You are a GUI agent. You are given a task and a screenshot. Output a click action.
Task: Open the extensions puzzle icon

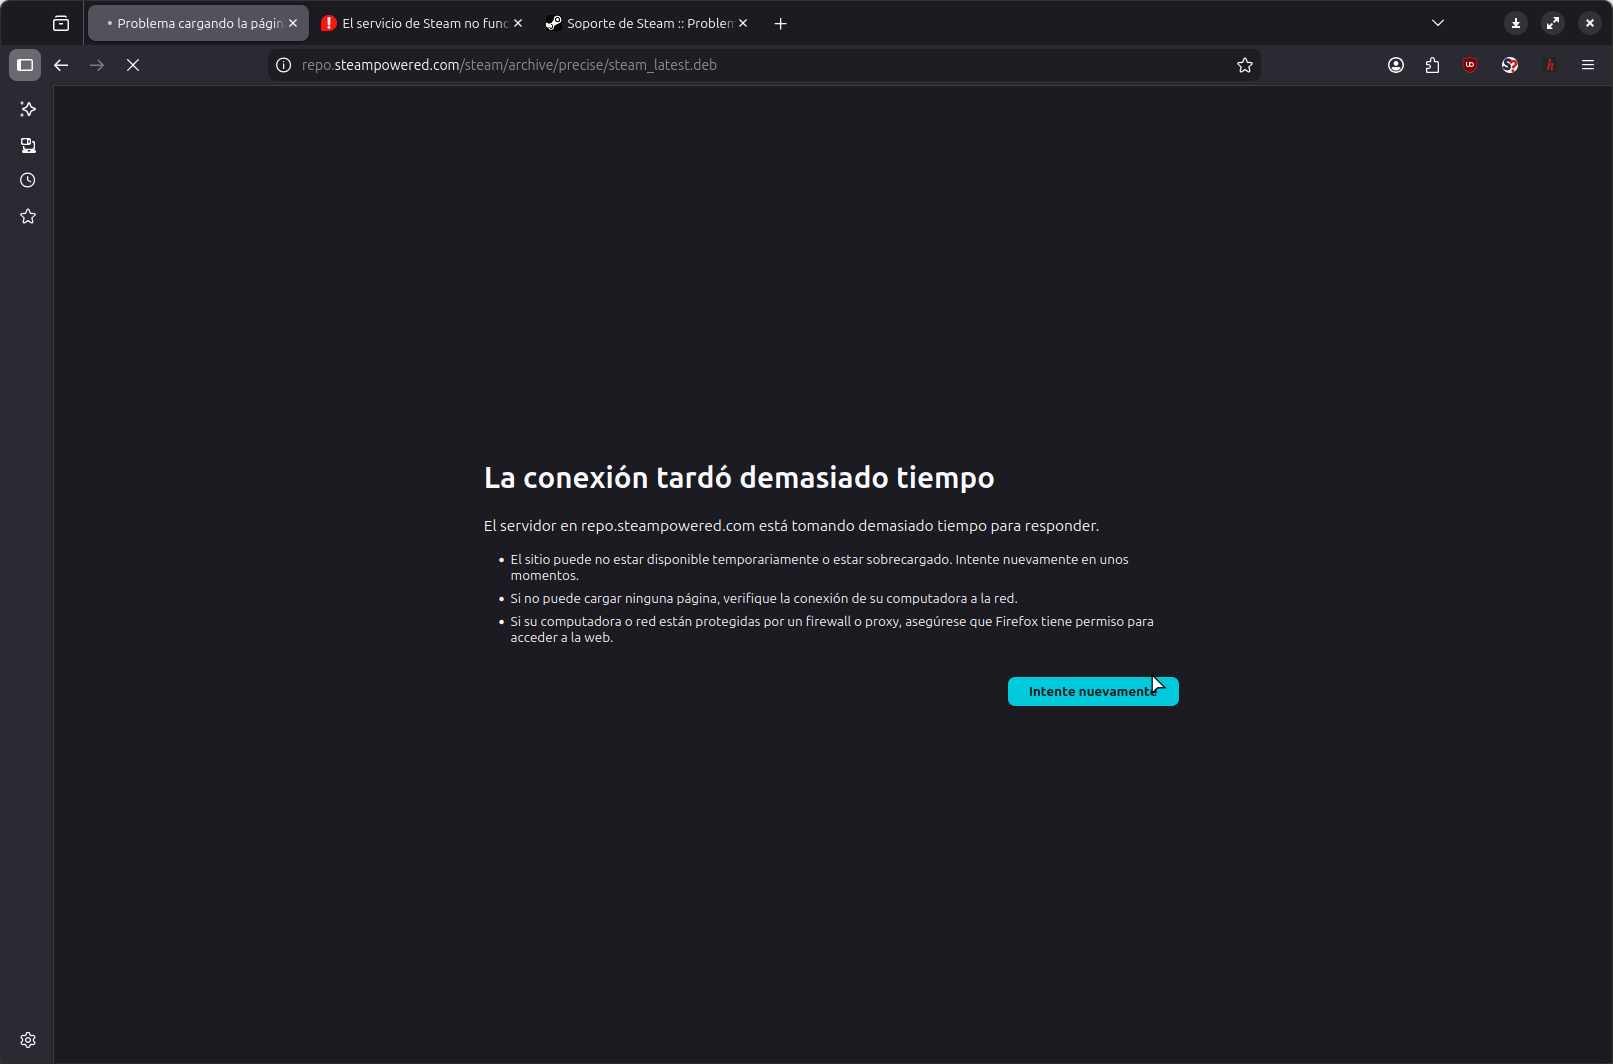pos(1432,65)
